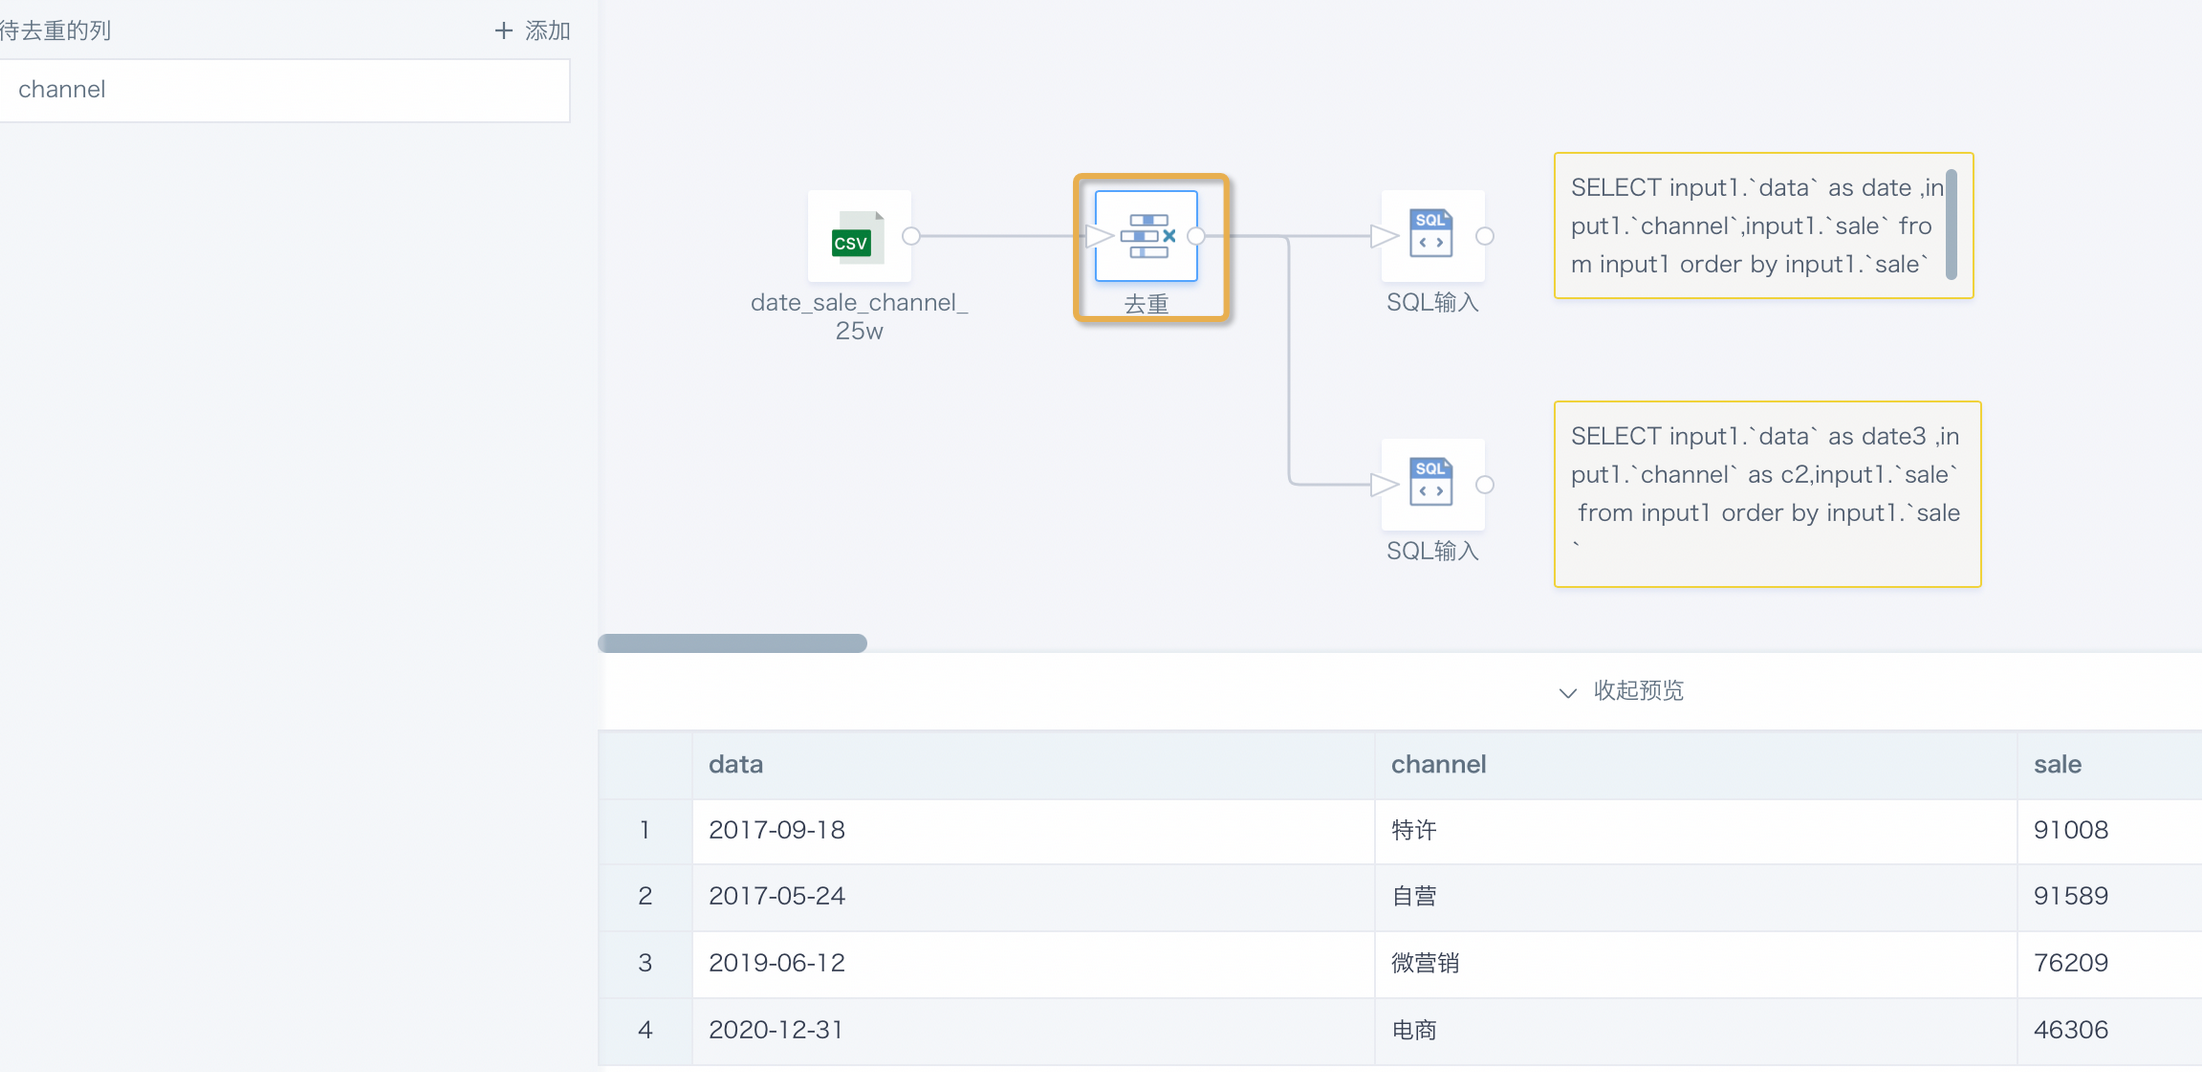Click the CSV node output port circle

pos(911,236)
